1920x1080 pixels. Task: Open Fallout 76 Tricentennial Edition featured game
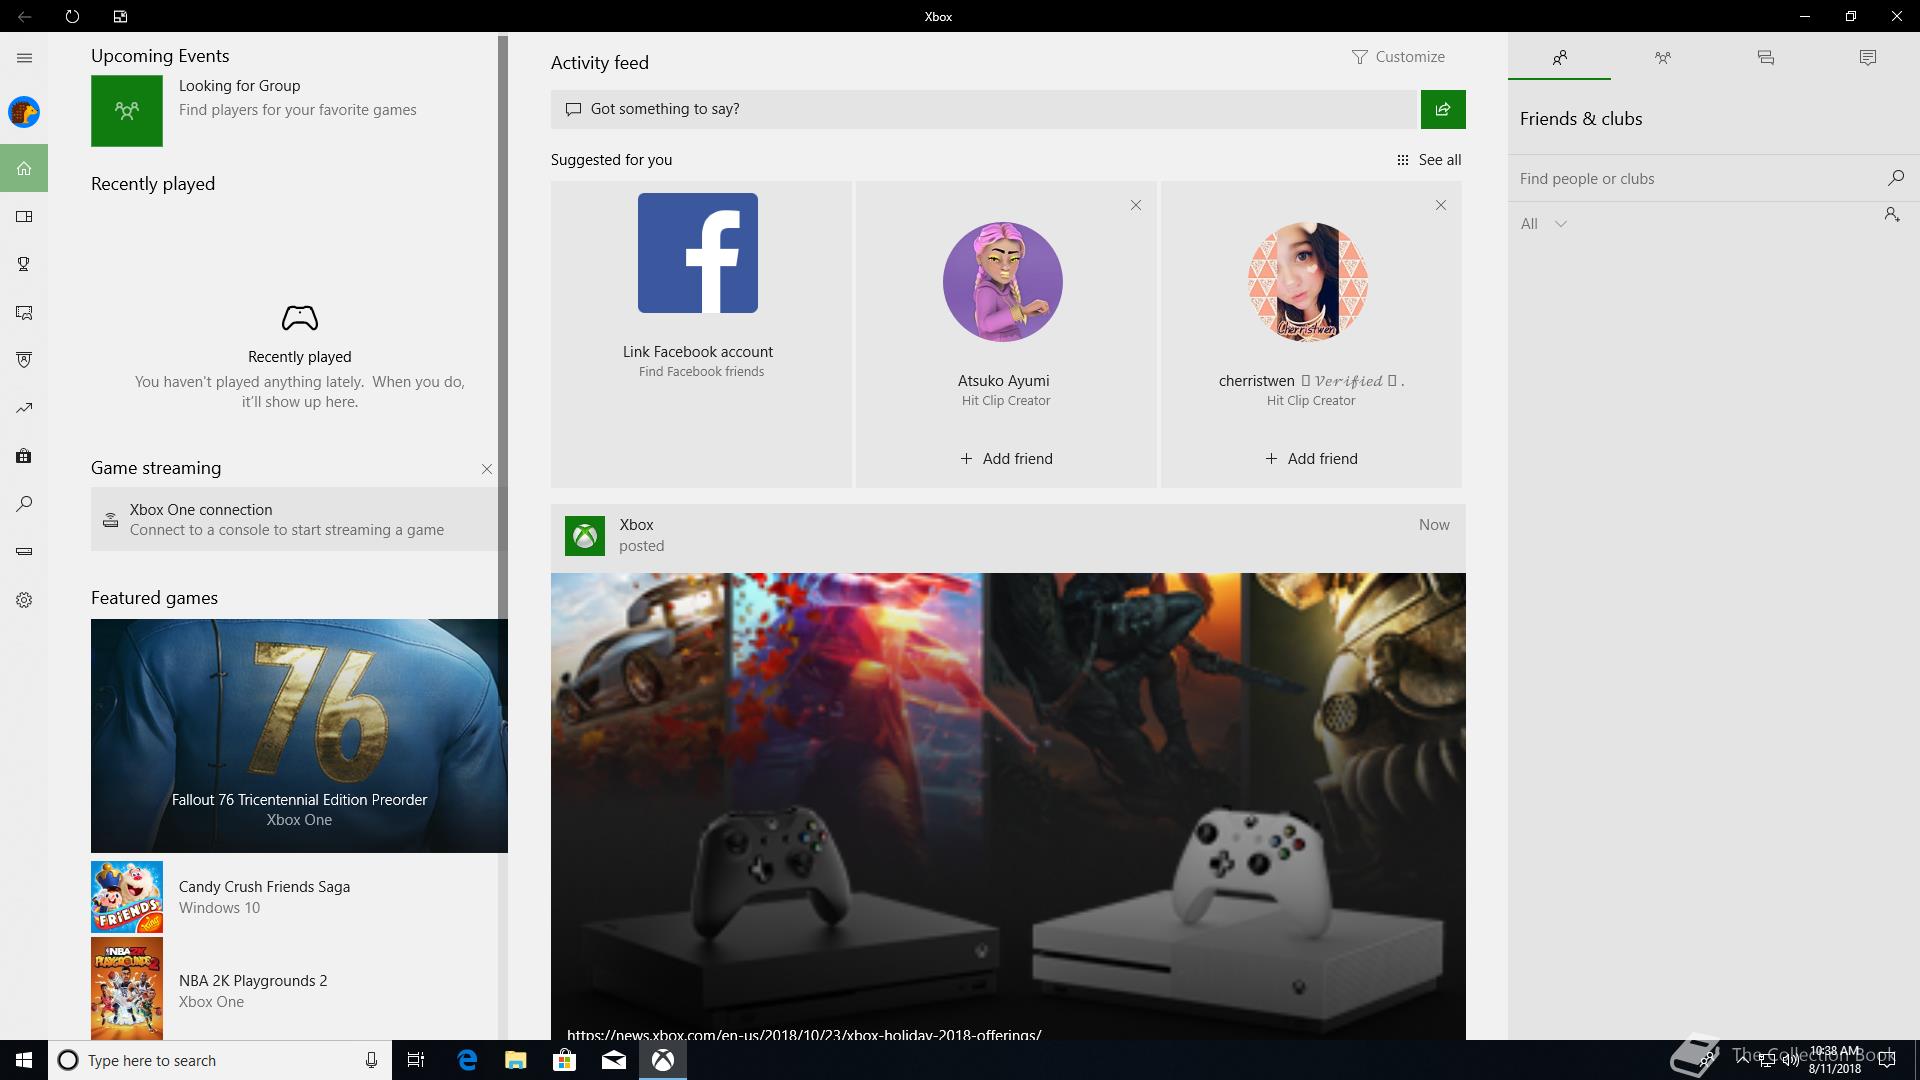click(299, 736)
